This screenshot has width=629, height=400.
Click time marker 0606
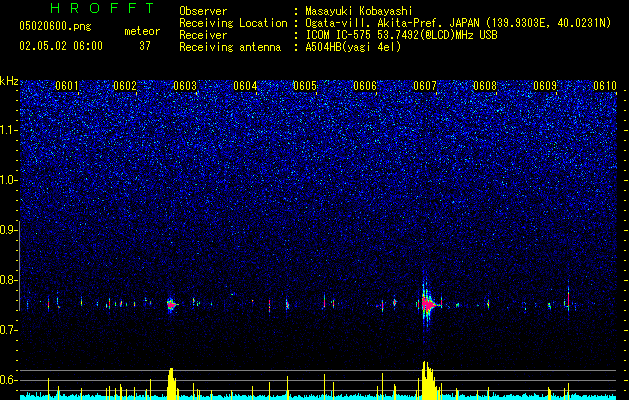pos(365,86)
